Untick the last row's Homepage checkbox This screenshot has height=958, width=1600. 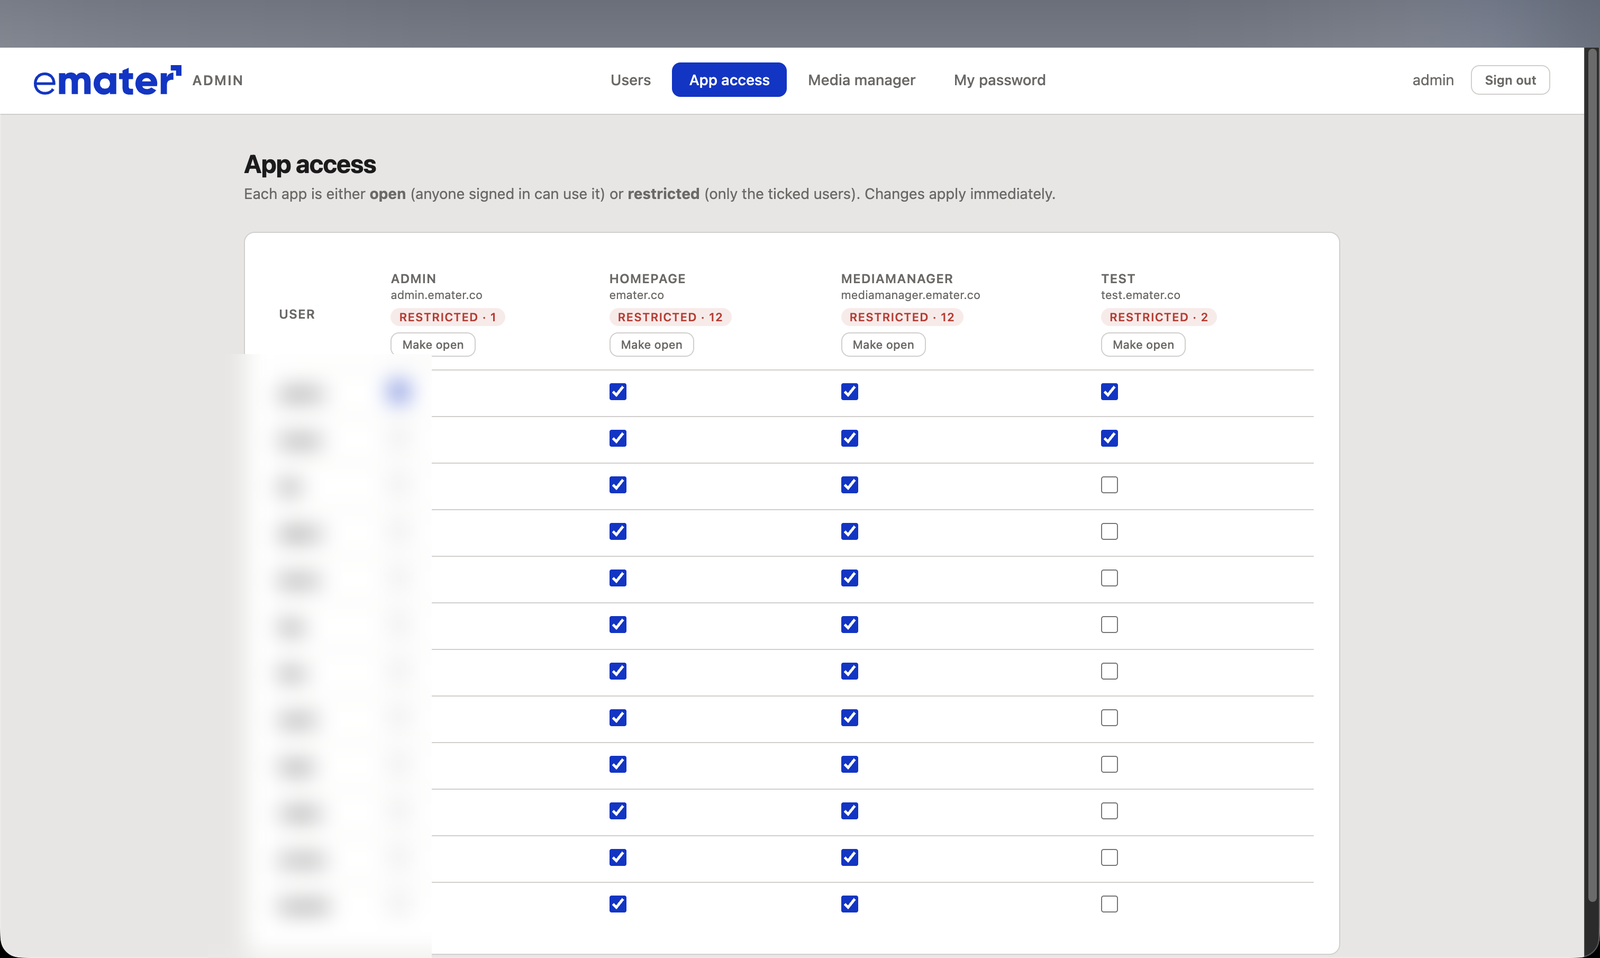click(618, 904)
